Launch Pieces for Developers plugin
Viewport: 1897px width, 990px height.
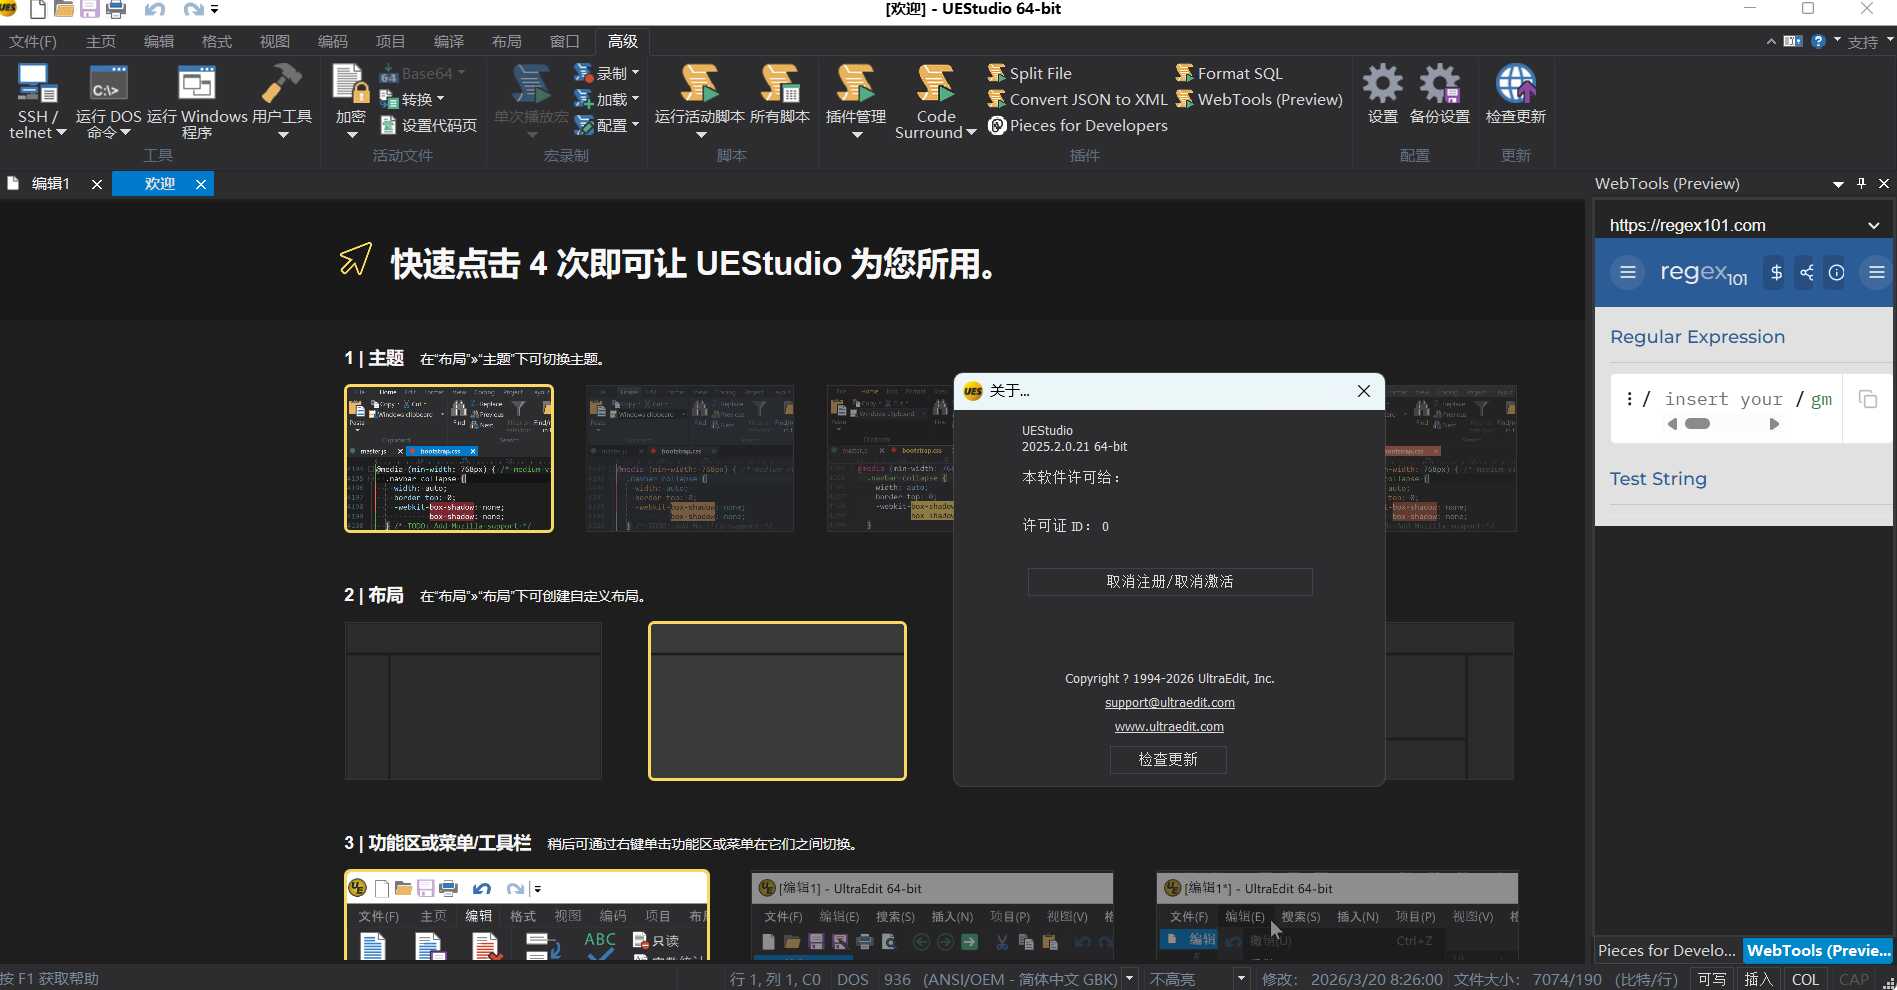tap(1078, 125)
